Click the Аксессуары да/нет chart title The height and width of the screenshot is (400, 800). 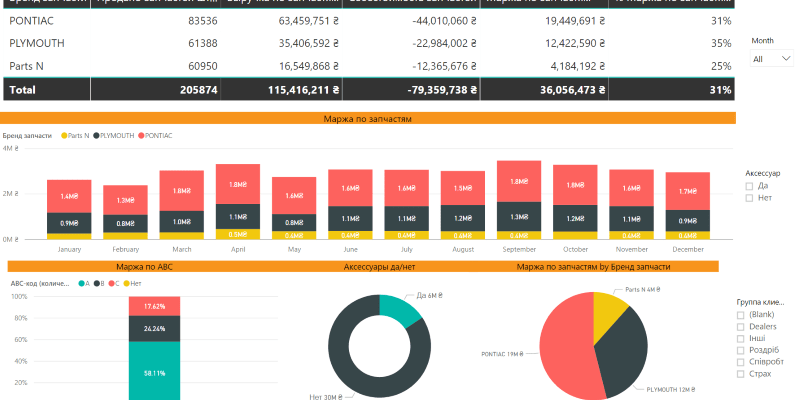pyautogui.click(x=379, y=267)
